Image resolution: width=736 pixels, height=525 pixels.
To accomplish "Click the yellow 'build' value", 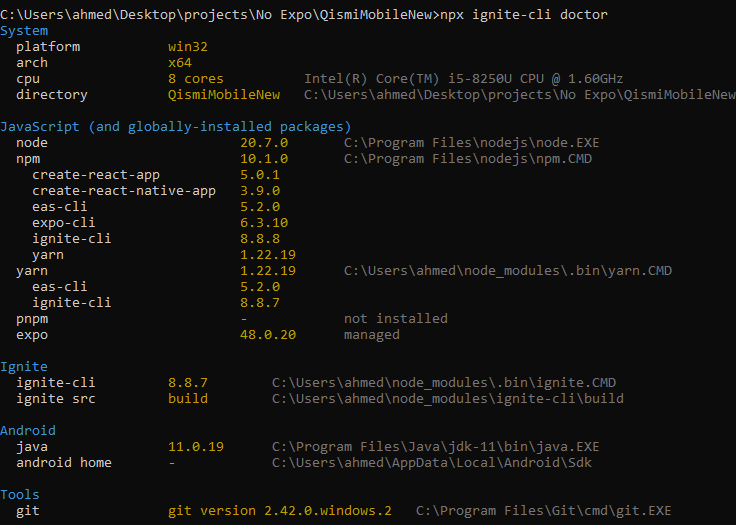I will [x=188, y=399].
